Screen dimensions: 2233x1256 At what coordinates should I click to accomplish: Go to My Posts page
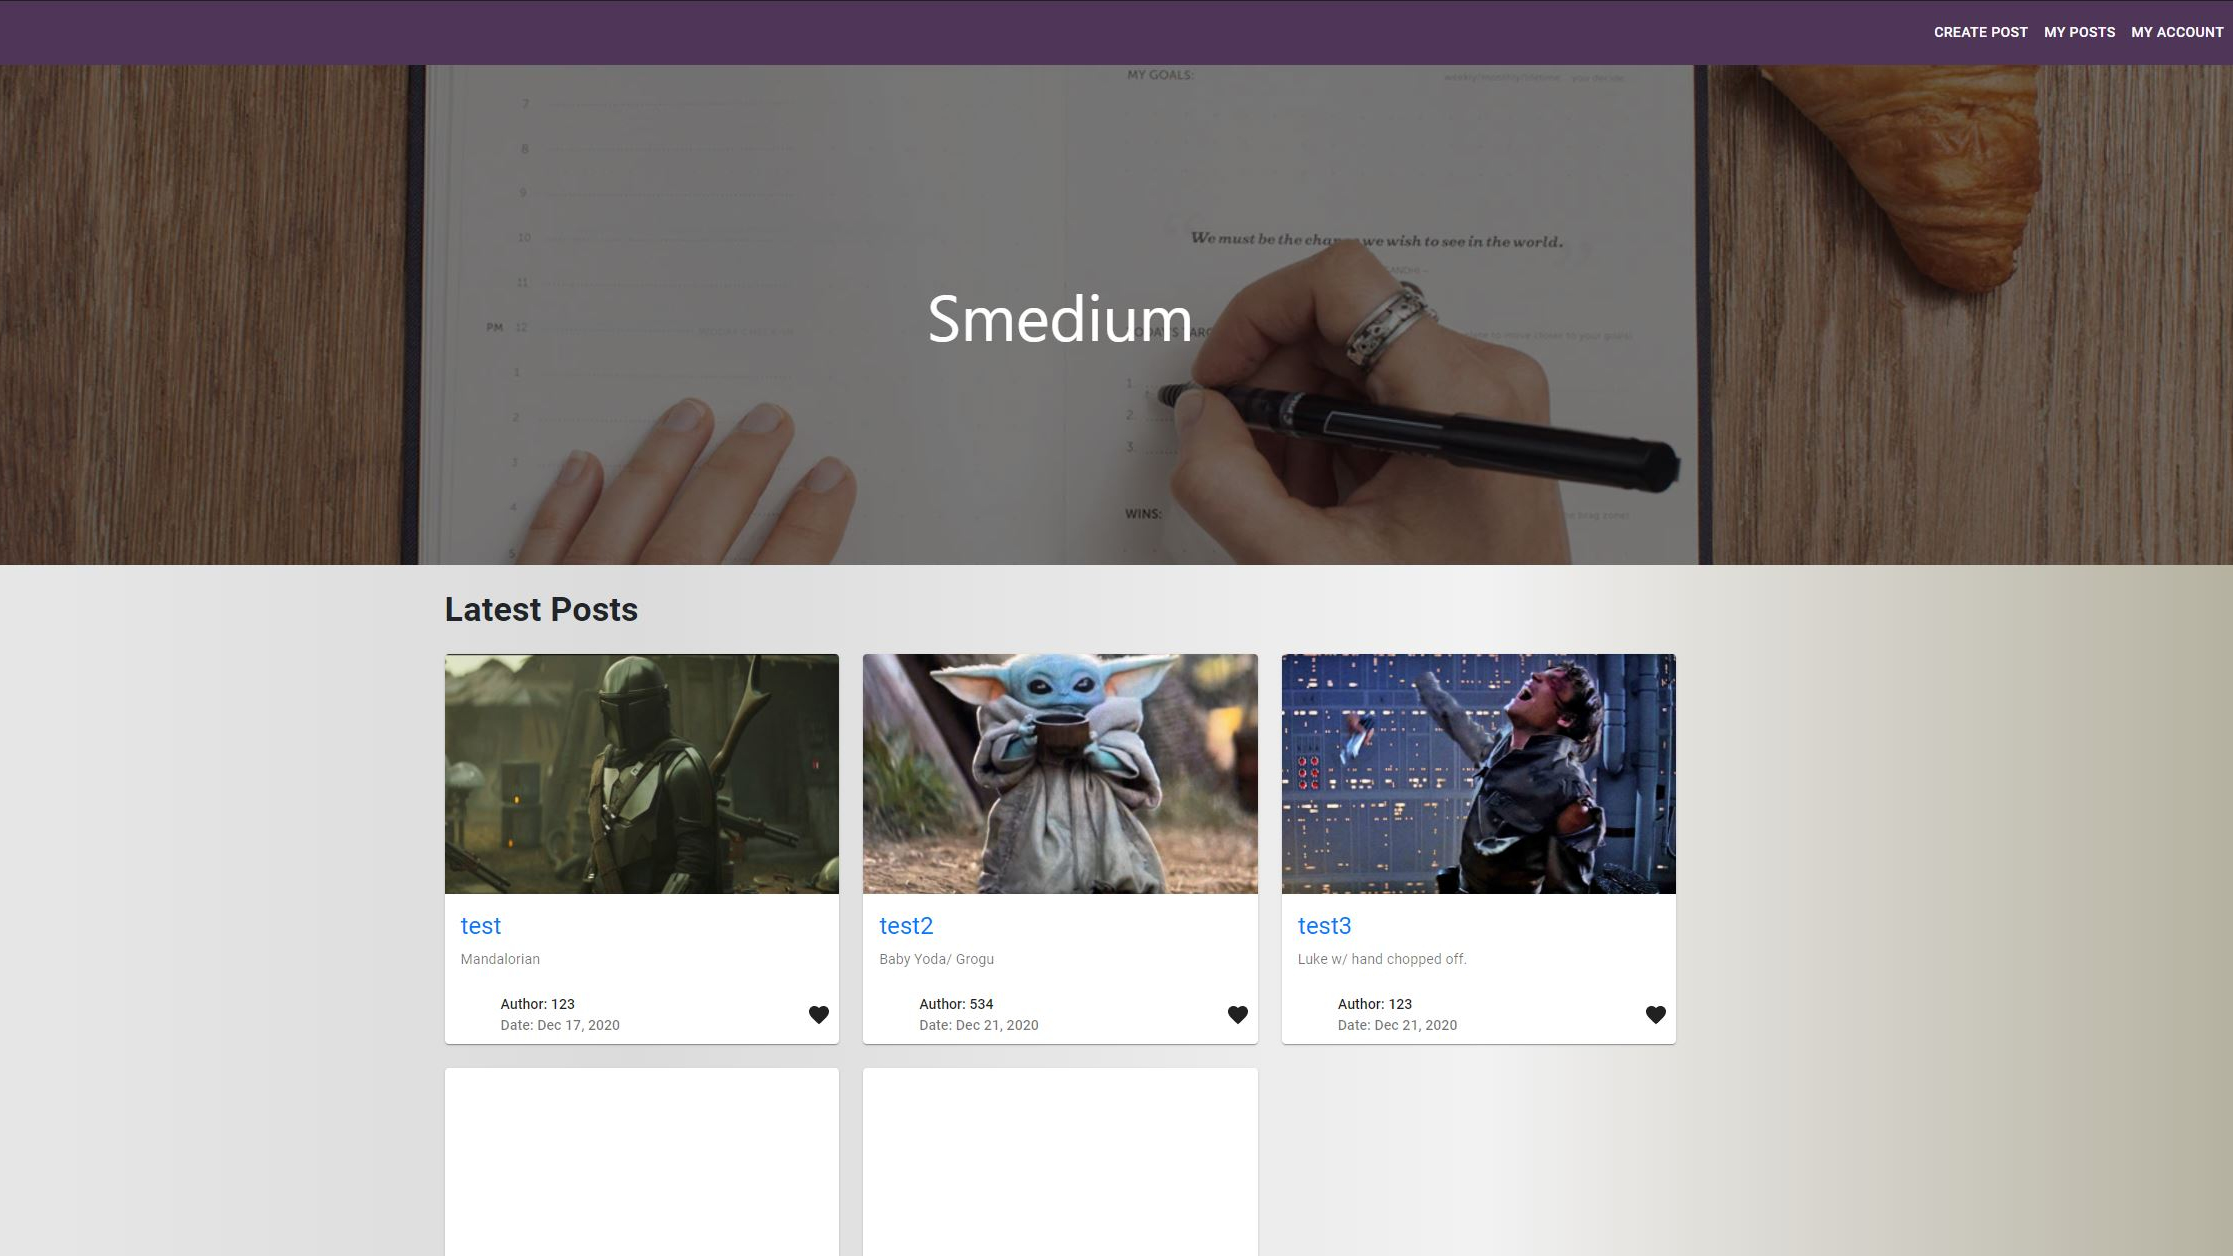pos(2079,32)
